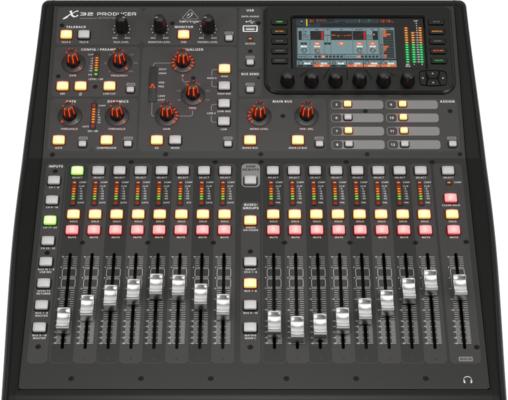Tap the left arrow on the navigation pad
Image resolution: width=508 pixels, height=400 pixels.
pyautogui.click(x=424, y=78)
